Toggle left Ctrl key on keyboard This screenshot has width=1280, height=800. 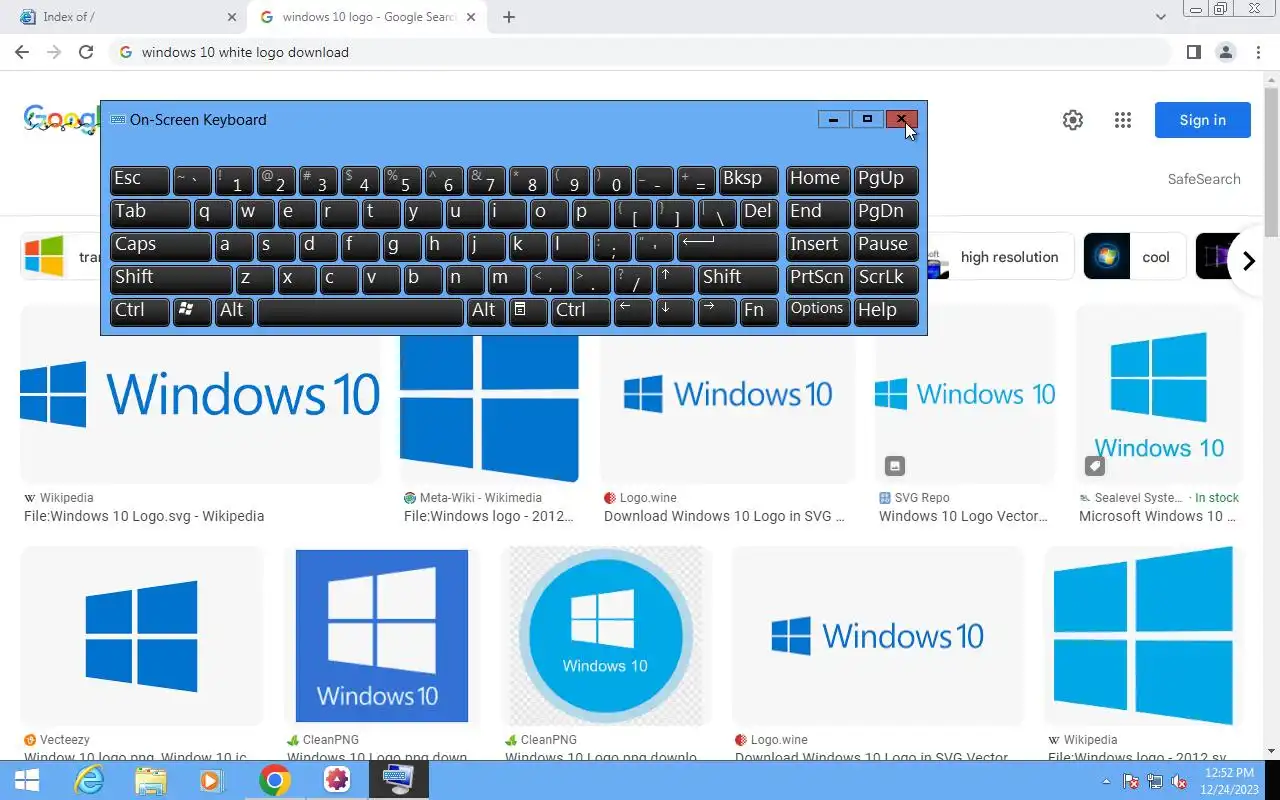click(140, 311)
